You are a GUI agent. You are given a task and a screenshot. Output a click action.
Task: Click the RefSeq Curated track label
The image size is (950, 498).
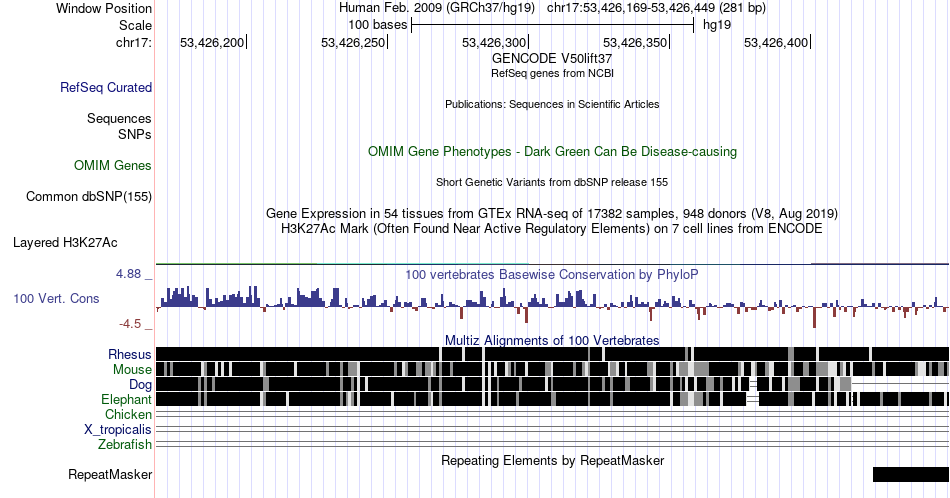[x=106, y=87]
